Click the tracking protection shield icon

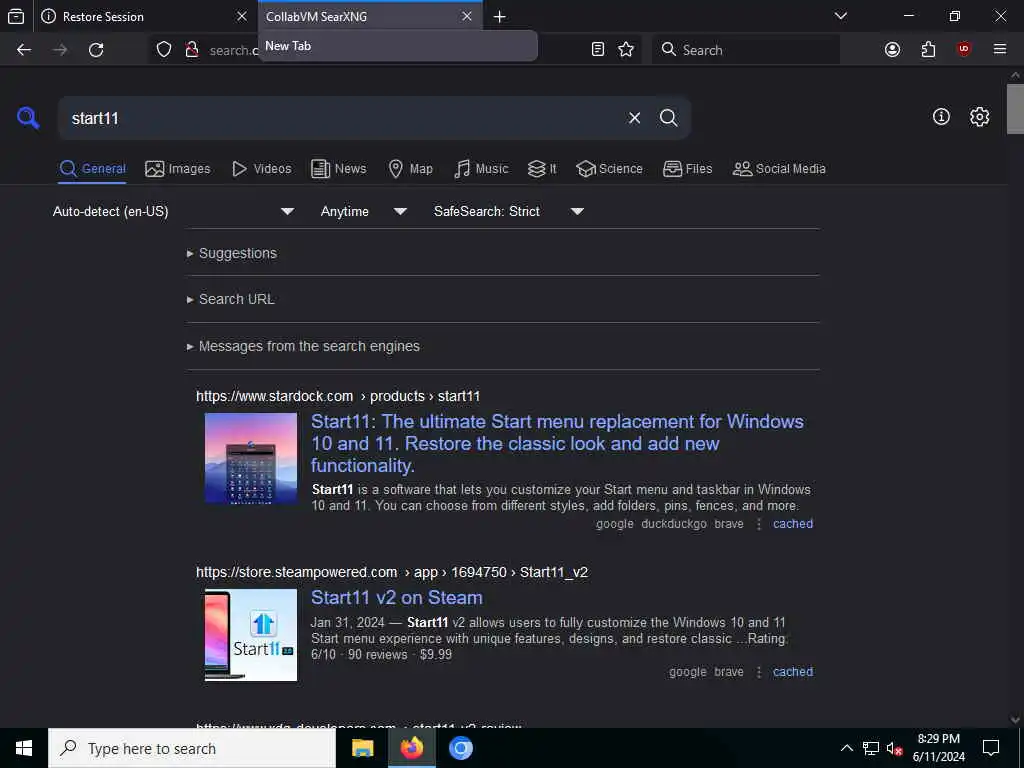(164, 50)
